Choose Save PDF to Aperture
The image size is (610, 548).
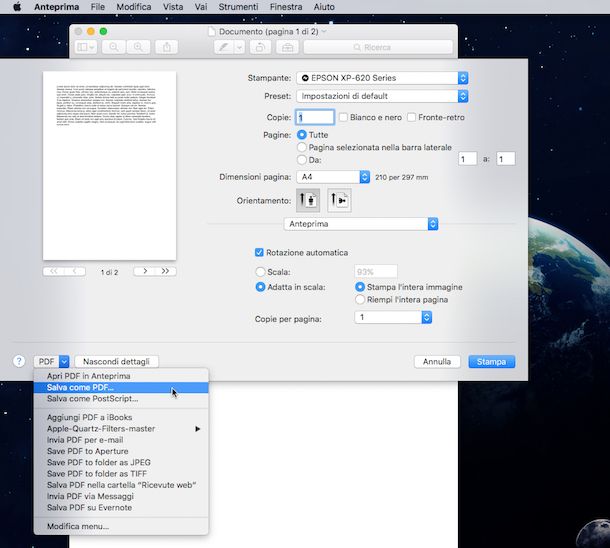click(121, 451)
